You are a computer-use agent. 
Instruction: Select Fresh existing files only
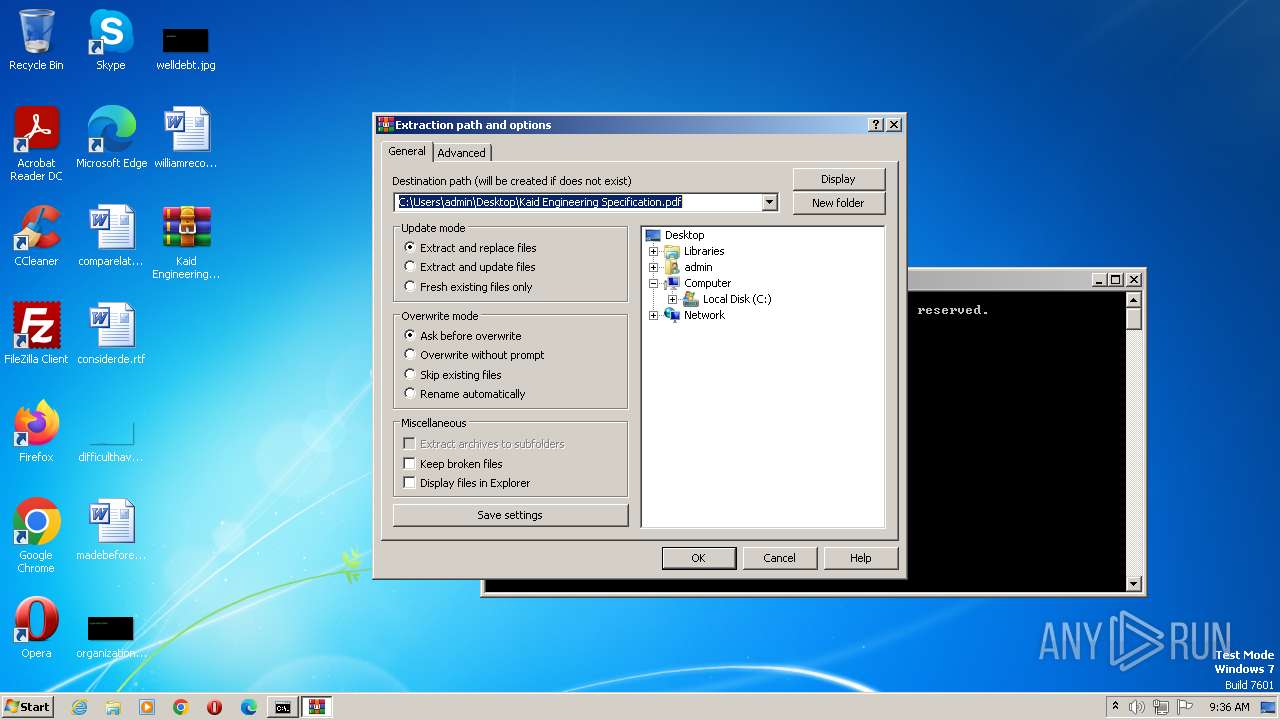468,287
